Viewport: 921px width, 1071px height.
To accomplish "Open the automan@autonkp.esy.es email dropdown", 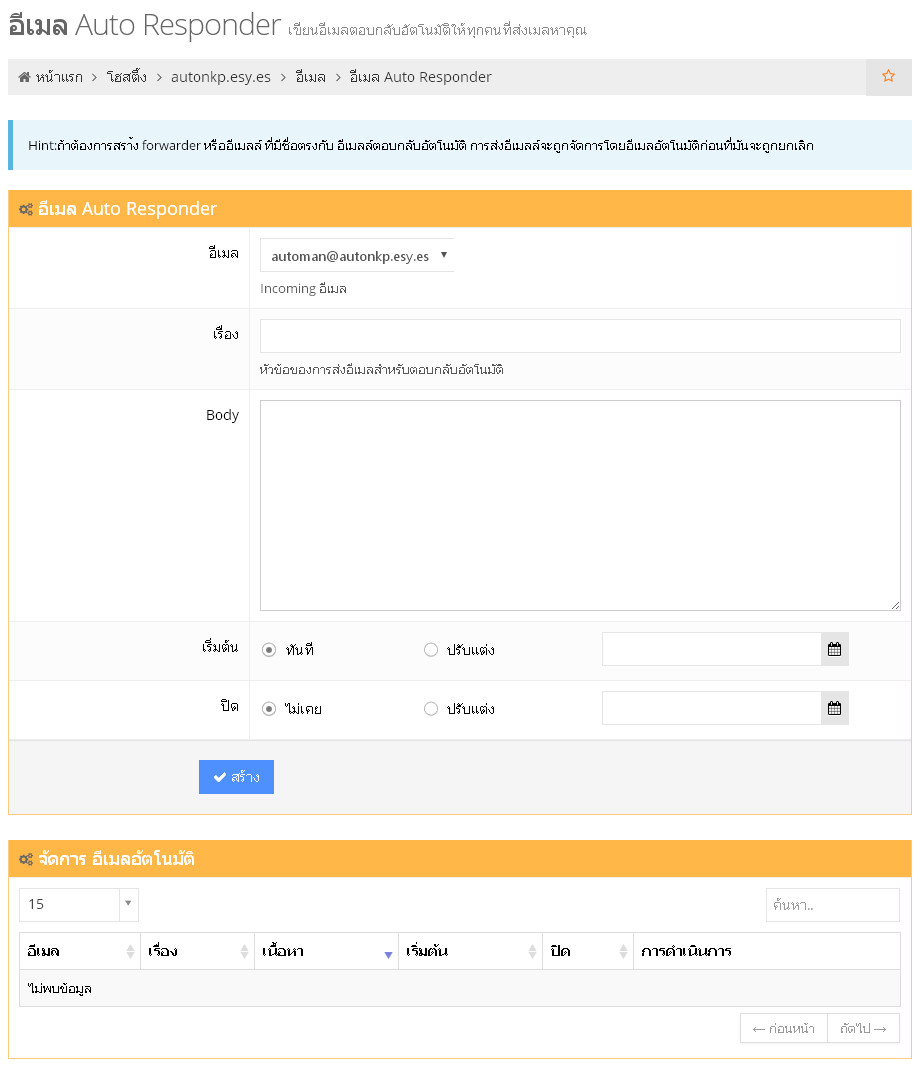I will 357,255.
